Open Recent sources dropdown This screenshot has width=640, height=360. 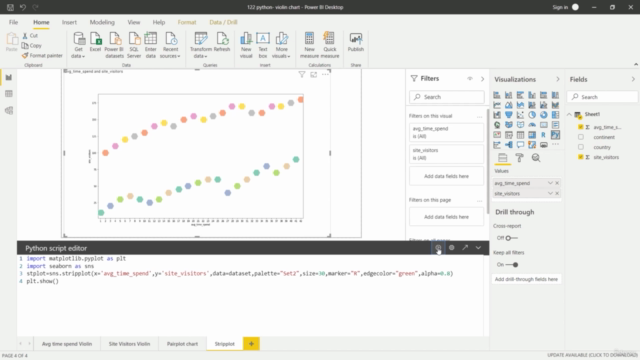click(x=170, y=45)
